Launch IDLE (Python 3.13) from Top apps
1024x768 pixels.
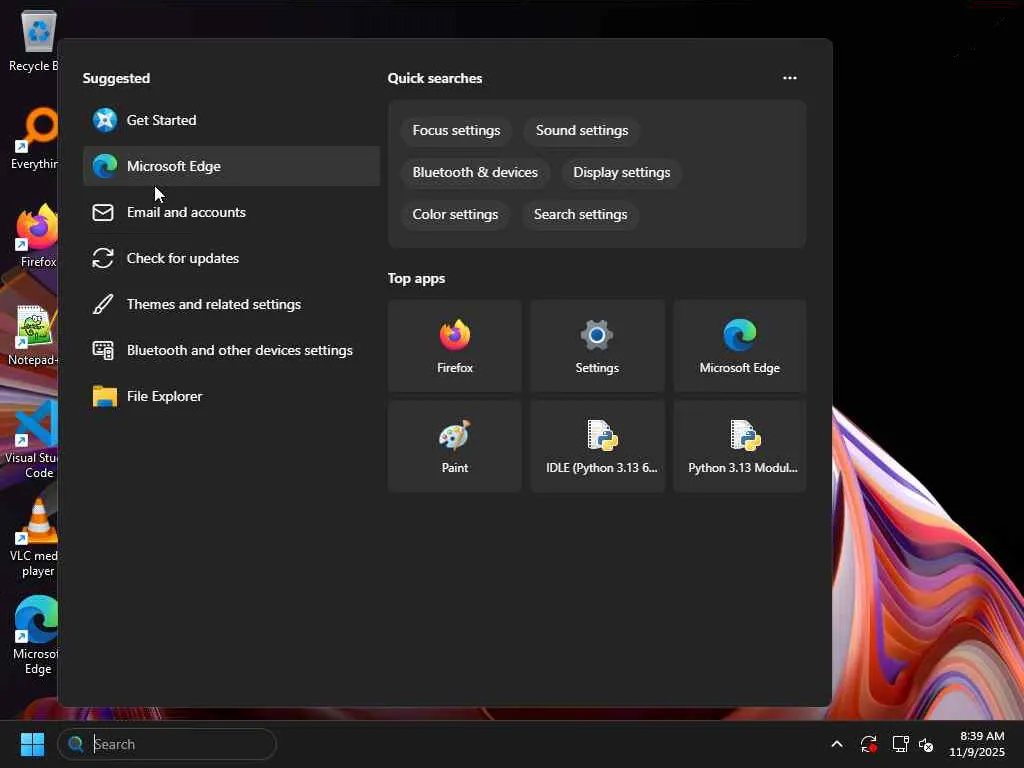coord(597,446)
